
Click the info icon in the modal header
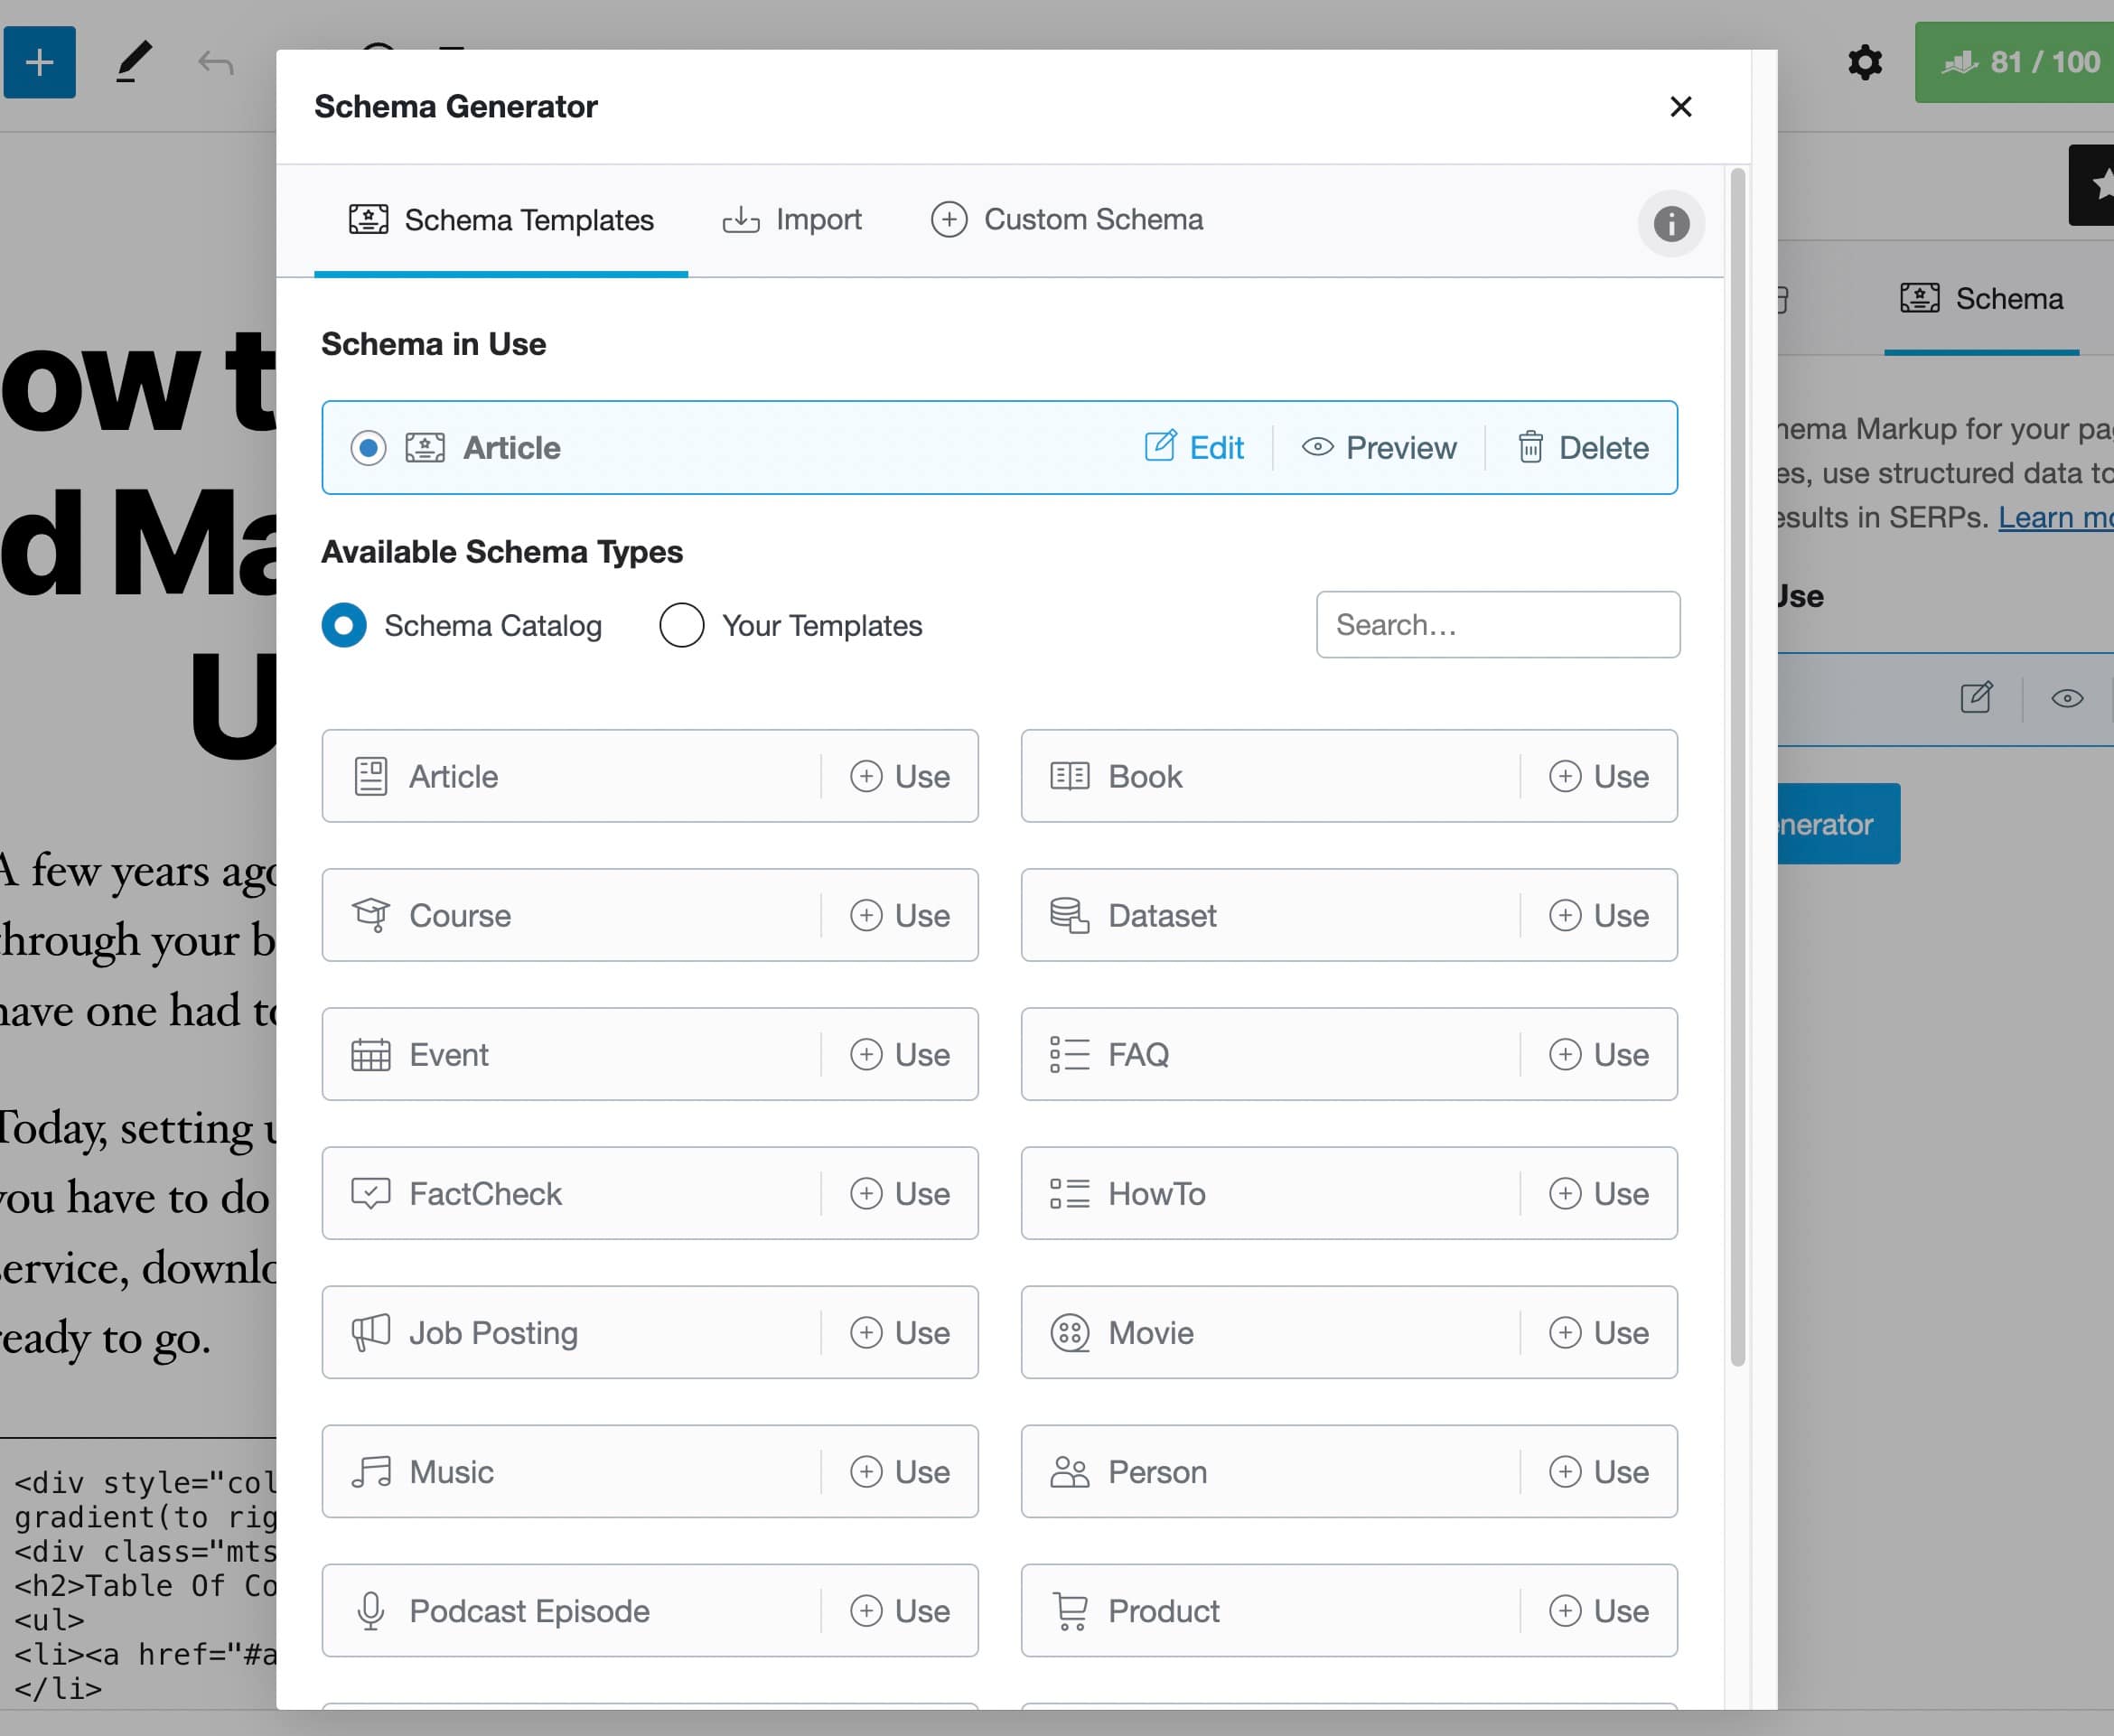pyautogui.click(x=1670, y=223)
